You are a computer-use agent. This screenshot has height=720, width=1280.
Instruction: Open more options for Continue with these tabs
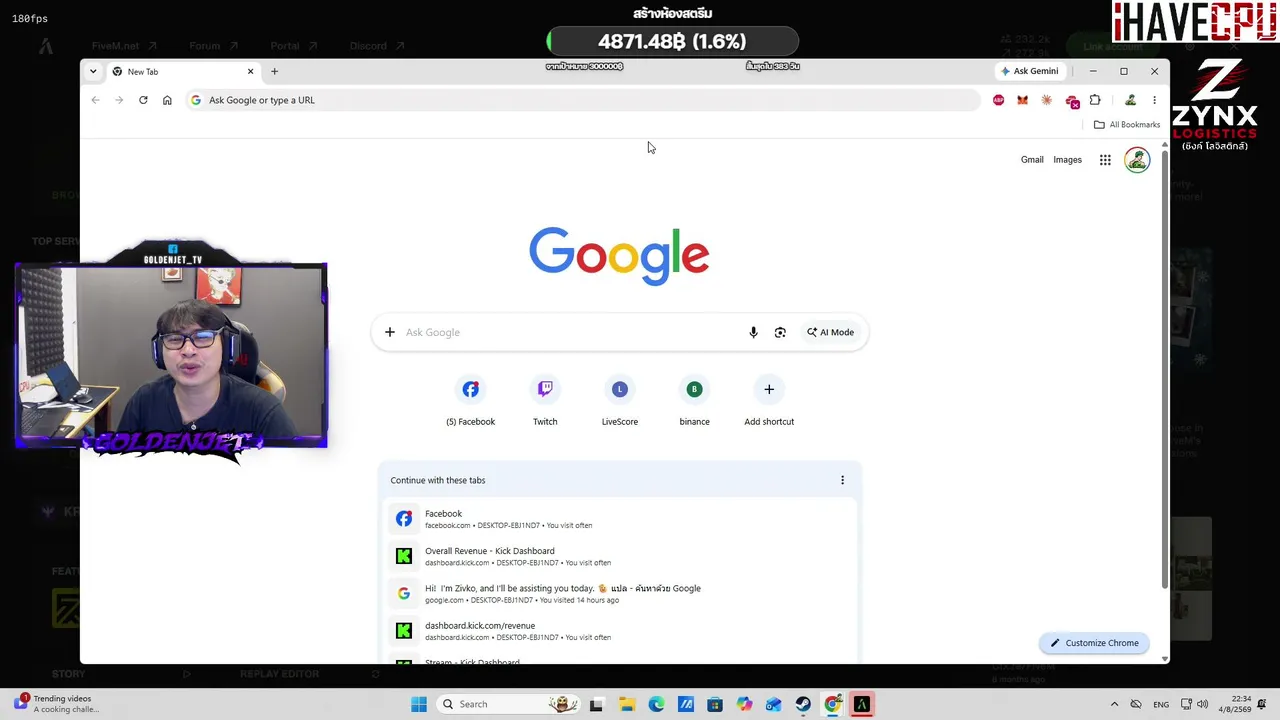point(842,480)
